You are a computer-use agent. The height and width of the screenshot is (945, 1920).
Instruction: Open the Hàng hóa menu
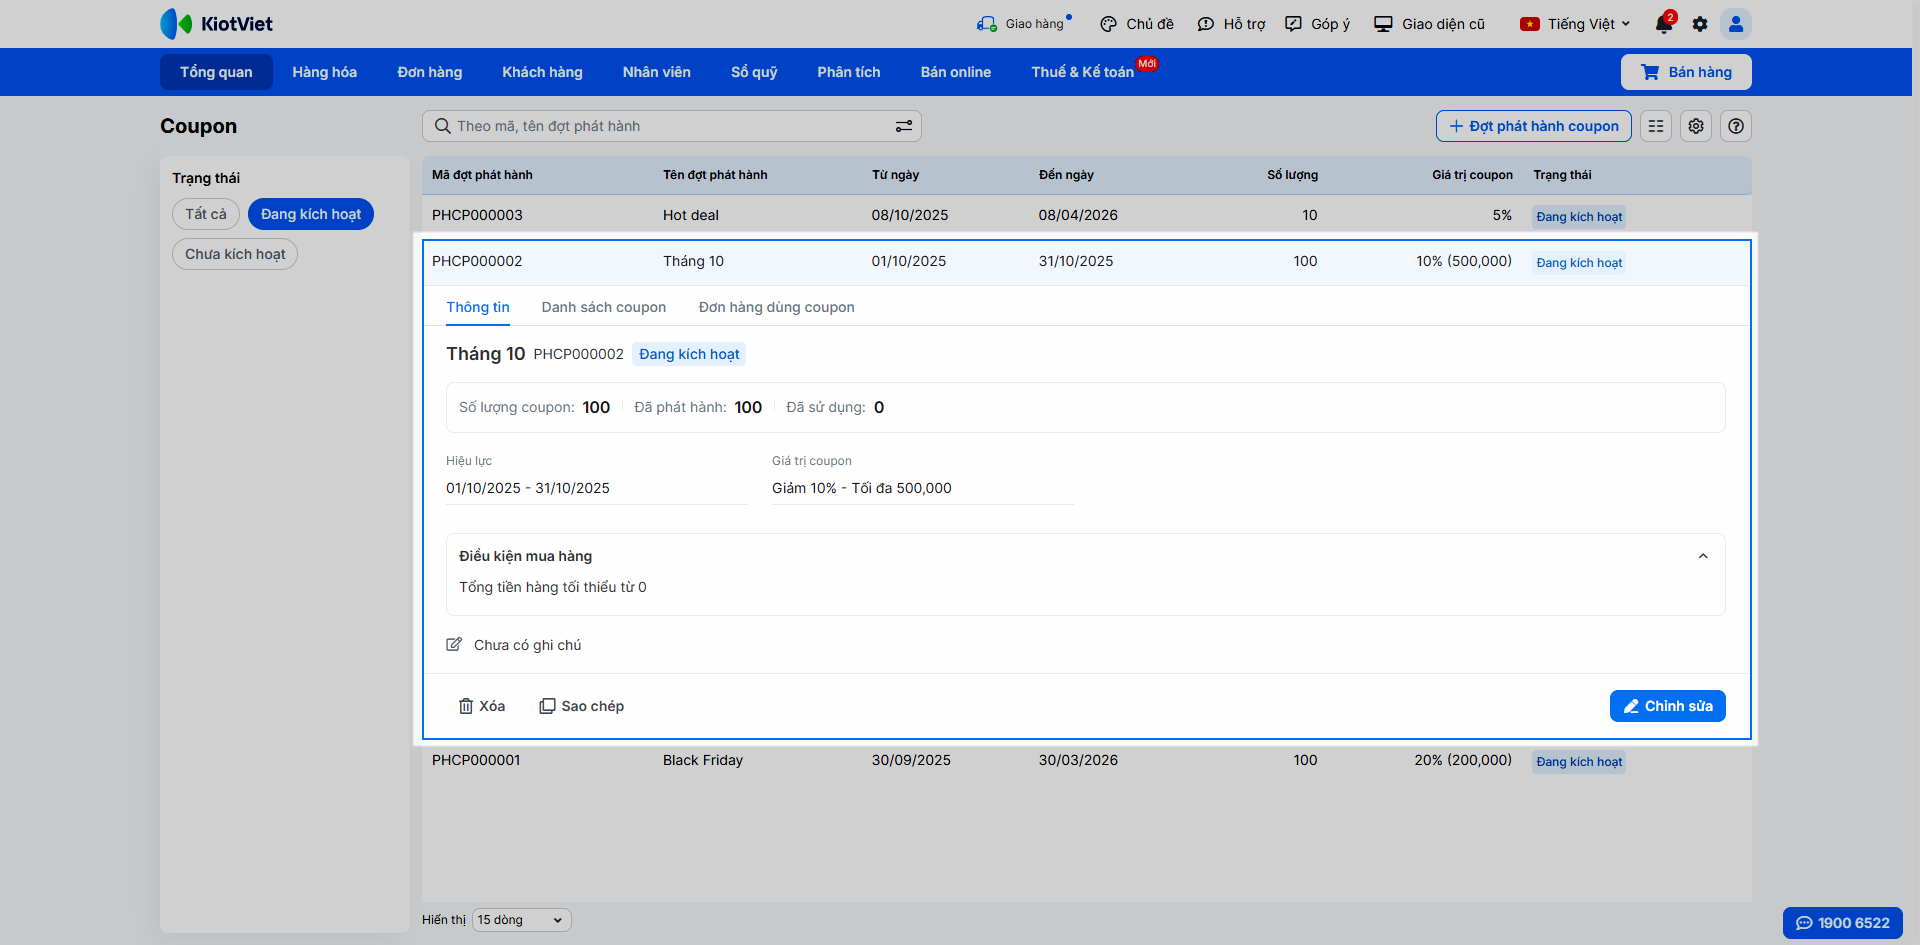(x=324, y=72)
